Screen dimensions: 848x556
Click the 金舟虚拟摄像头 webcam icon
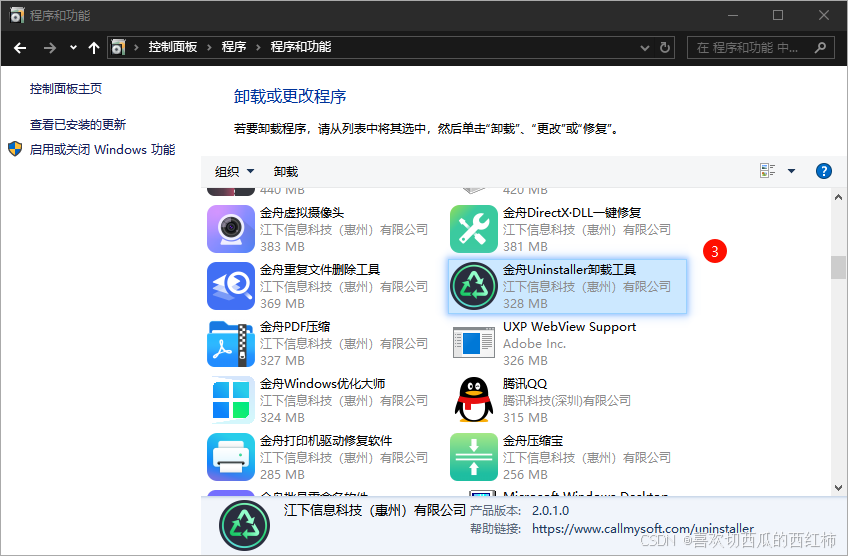pyautogui.click(x=231, y=229)
